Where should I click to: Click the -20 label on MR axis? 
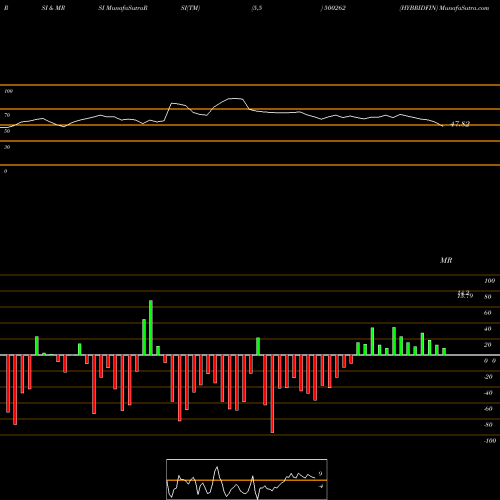tap(488, 377)
